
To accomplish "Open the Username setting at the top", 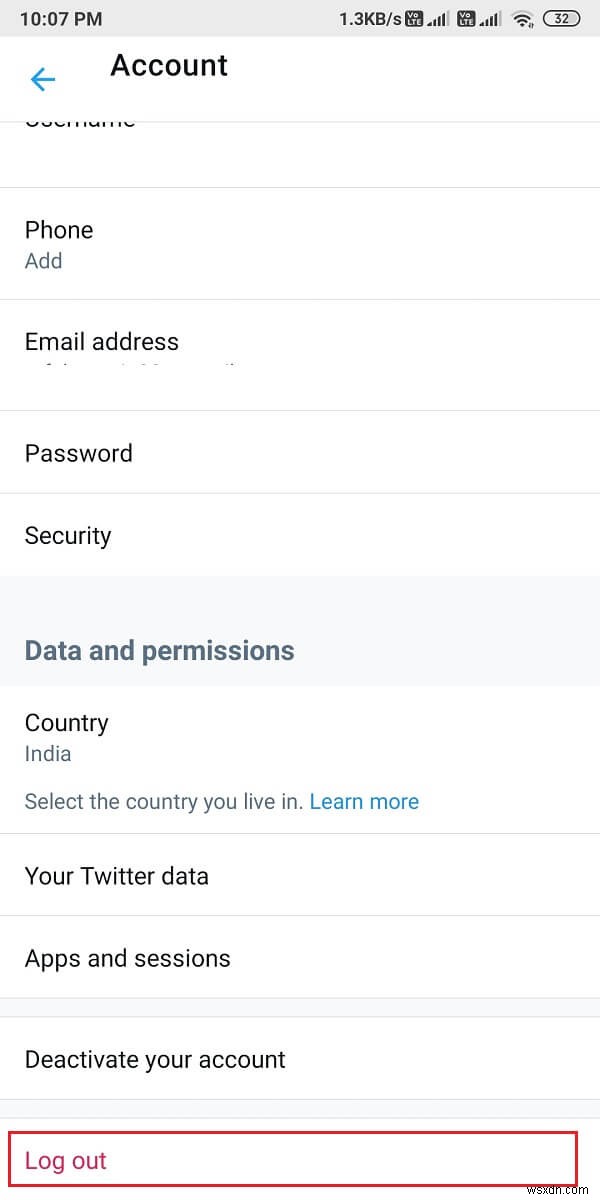I will [79, 122].
